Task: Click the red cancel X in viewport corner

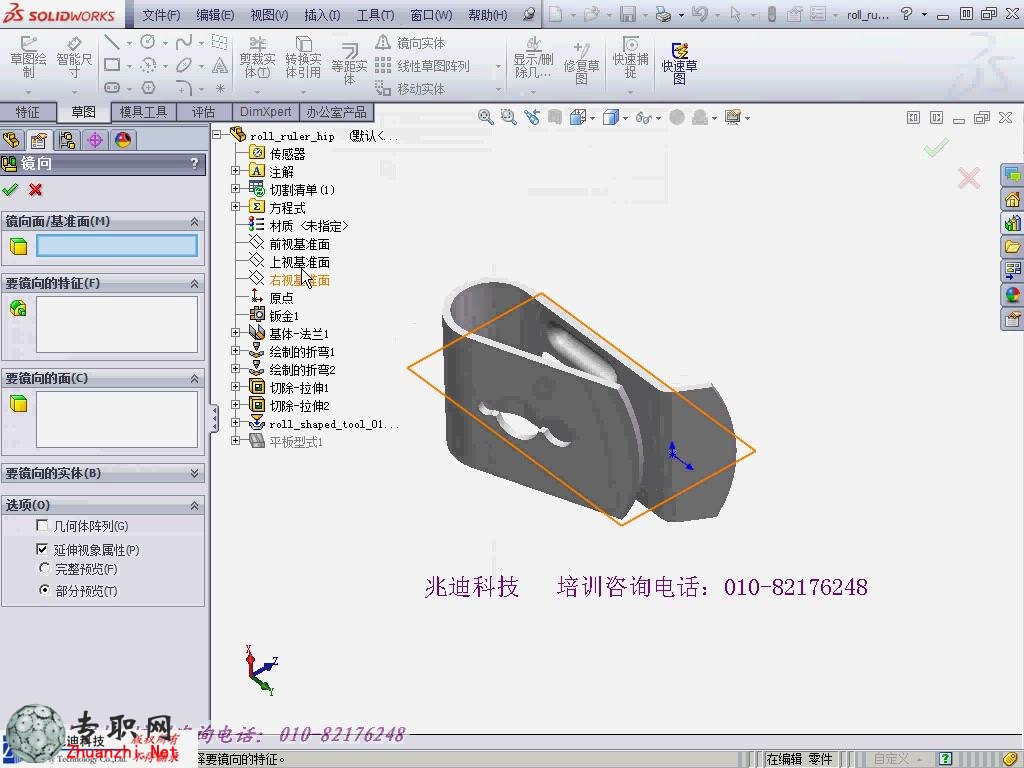Action: point(968,178)
